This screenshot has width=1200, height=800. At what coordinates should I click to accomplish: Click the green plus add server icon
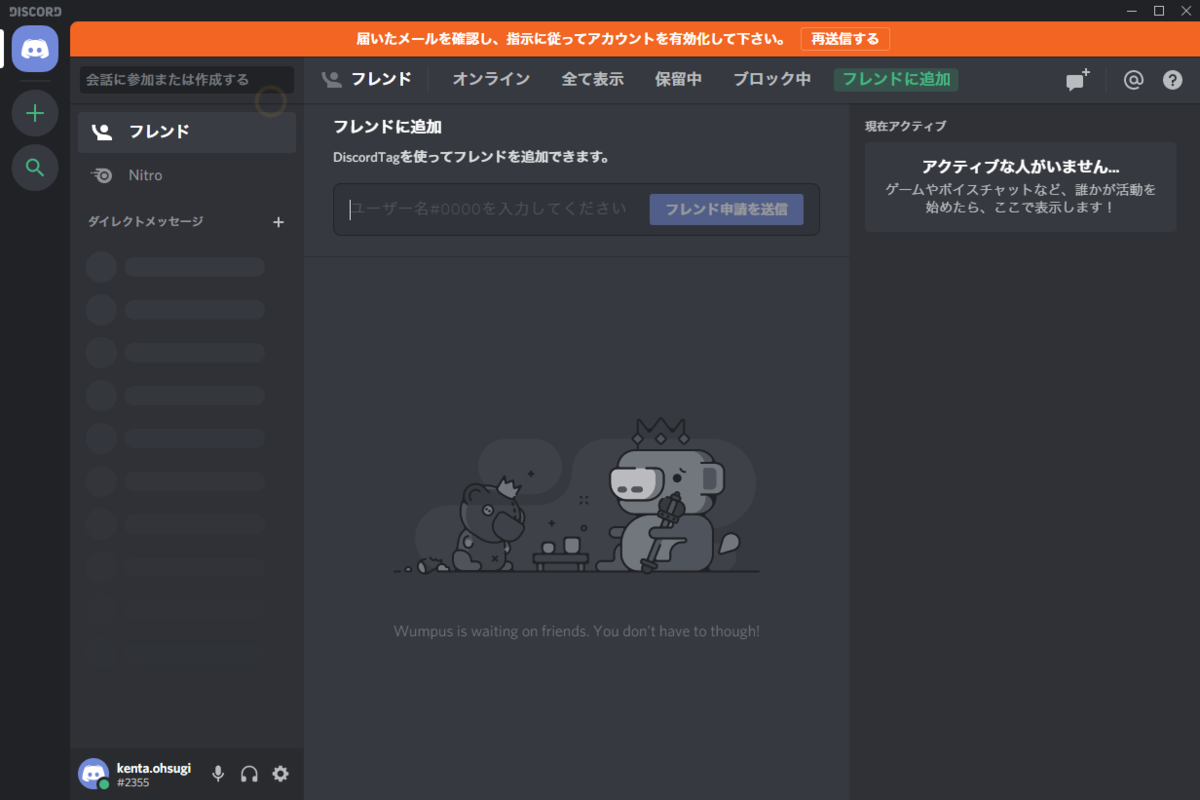35,113
